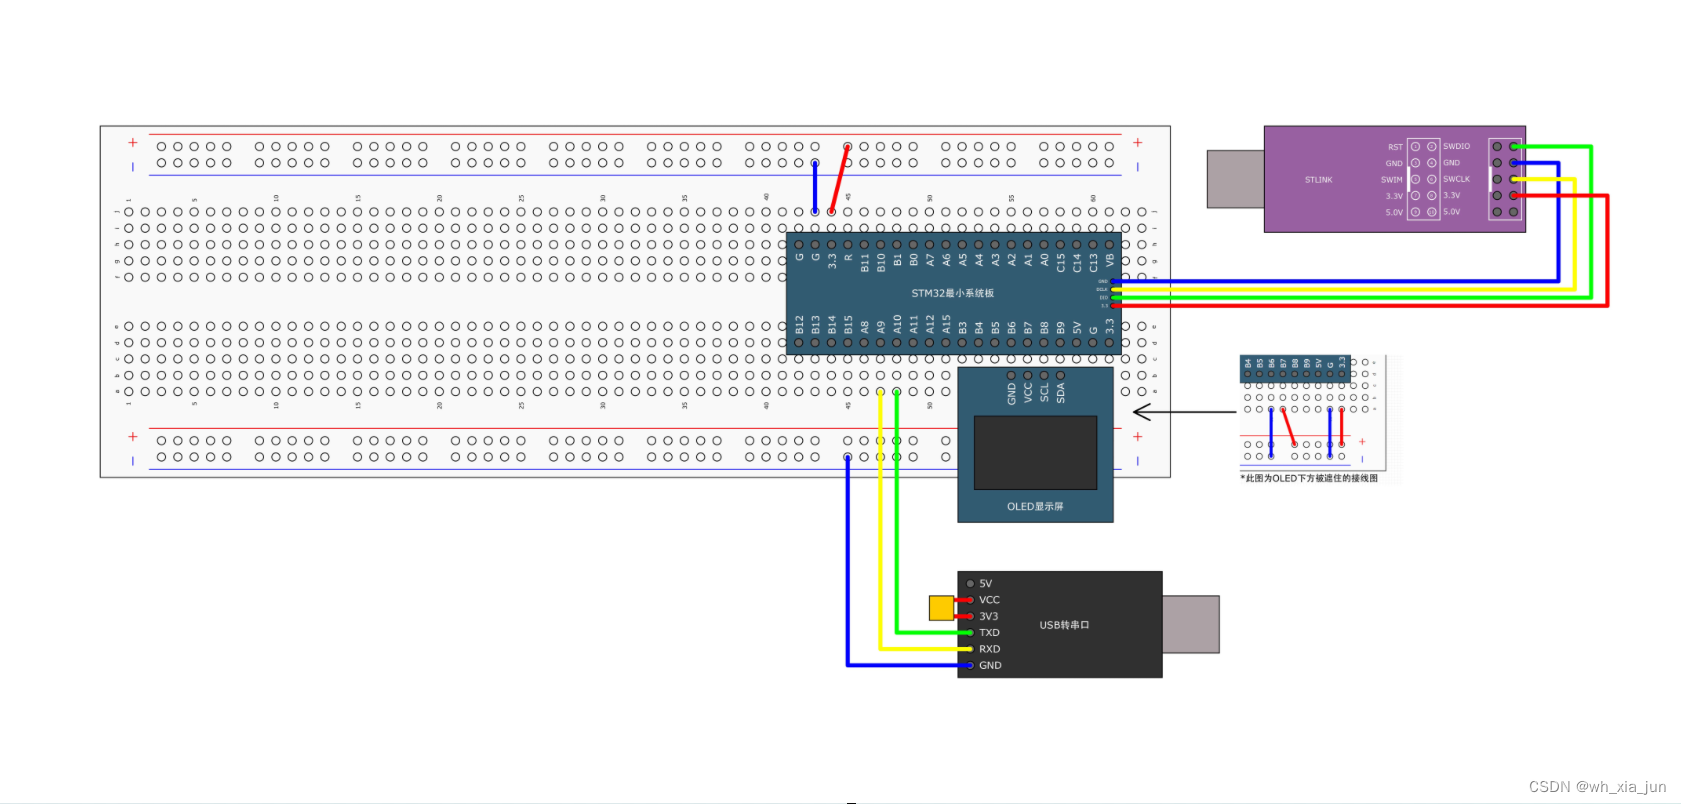
Task: Click the black OLED screen area
Action: pos(1035,452)
